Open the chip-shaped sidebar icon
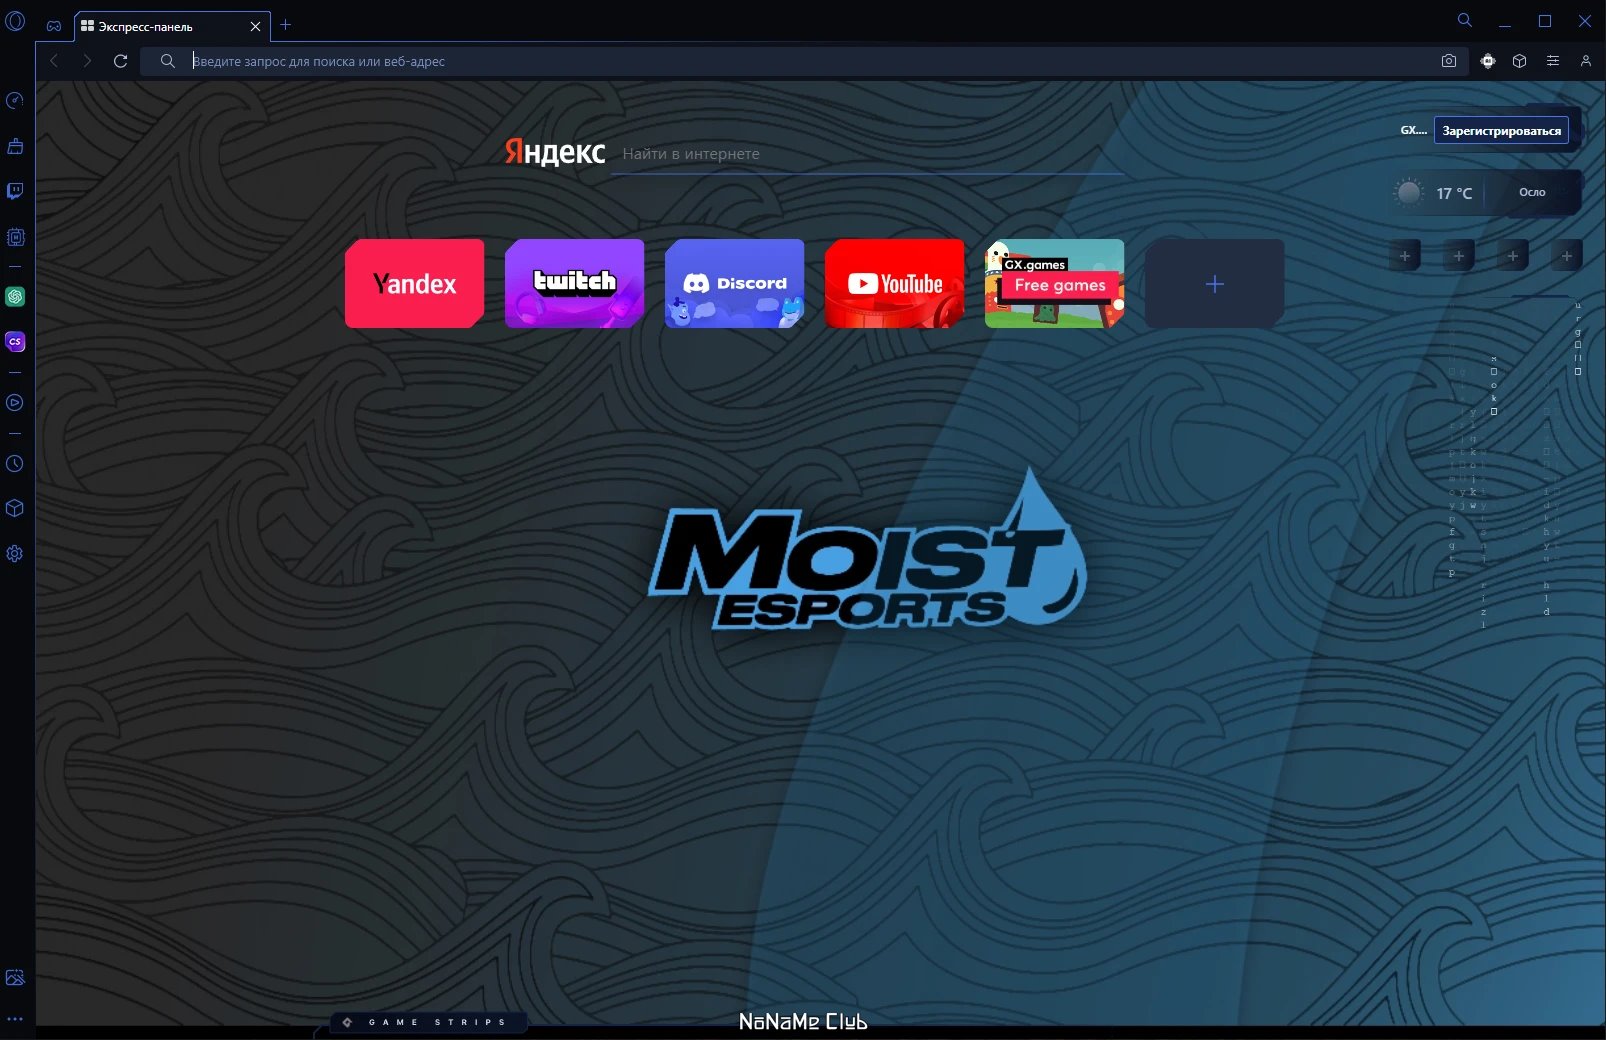The image size is (1606, 1040). [x=15, y=237]
